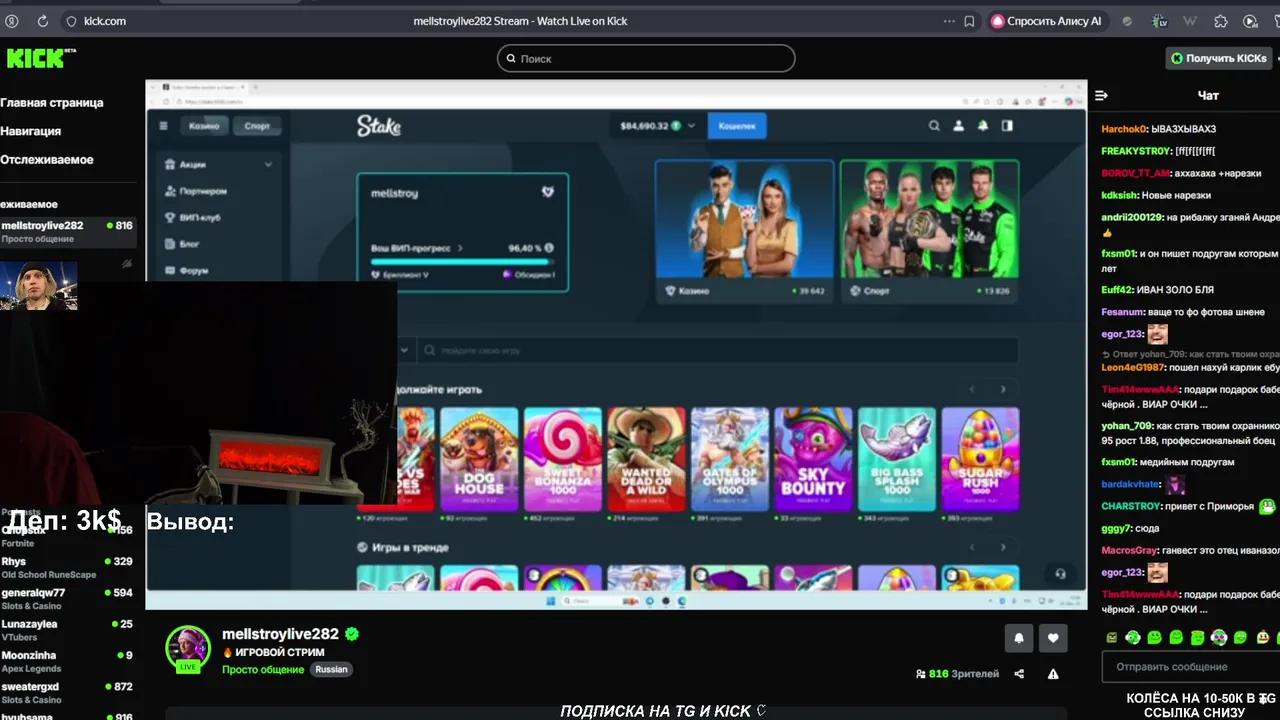Image resolution: width=1280 pixels, height=720 pixels.
Task: Open Stake user profile icon
Action: point(958,126)
